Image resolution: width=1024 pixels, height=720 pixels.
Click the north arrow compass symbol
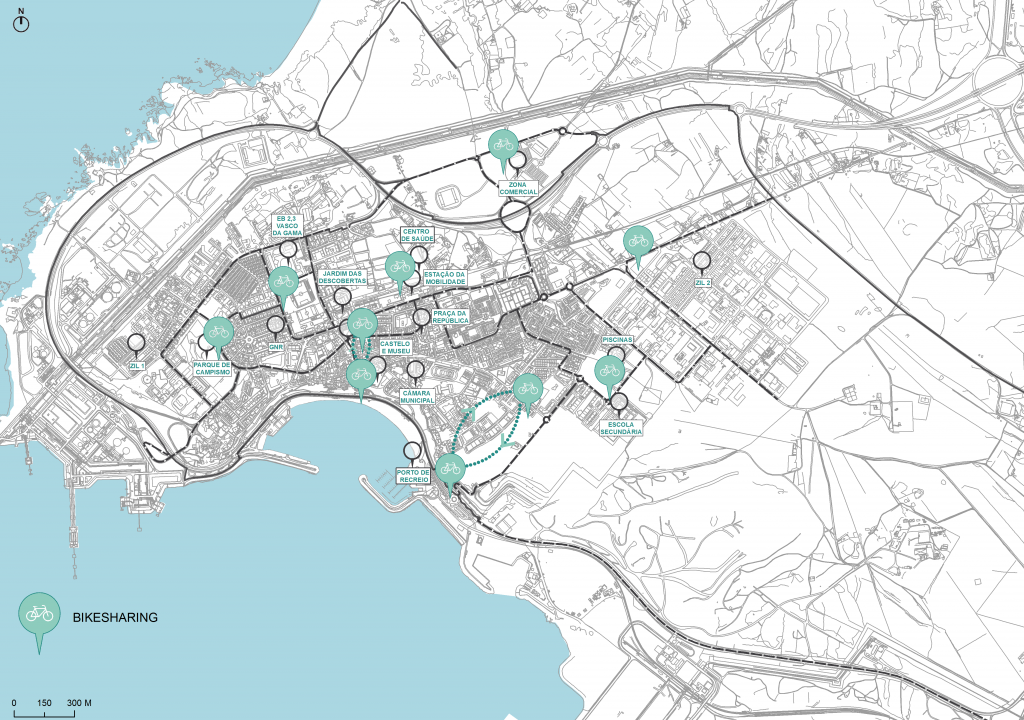22,21
